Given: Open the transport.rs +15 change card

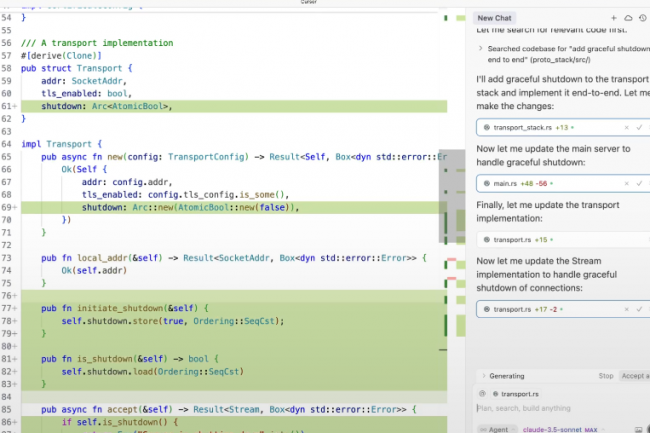Looking at the screenshot, I should [563, 239].
